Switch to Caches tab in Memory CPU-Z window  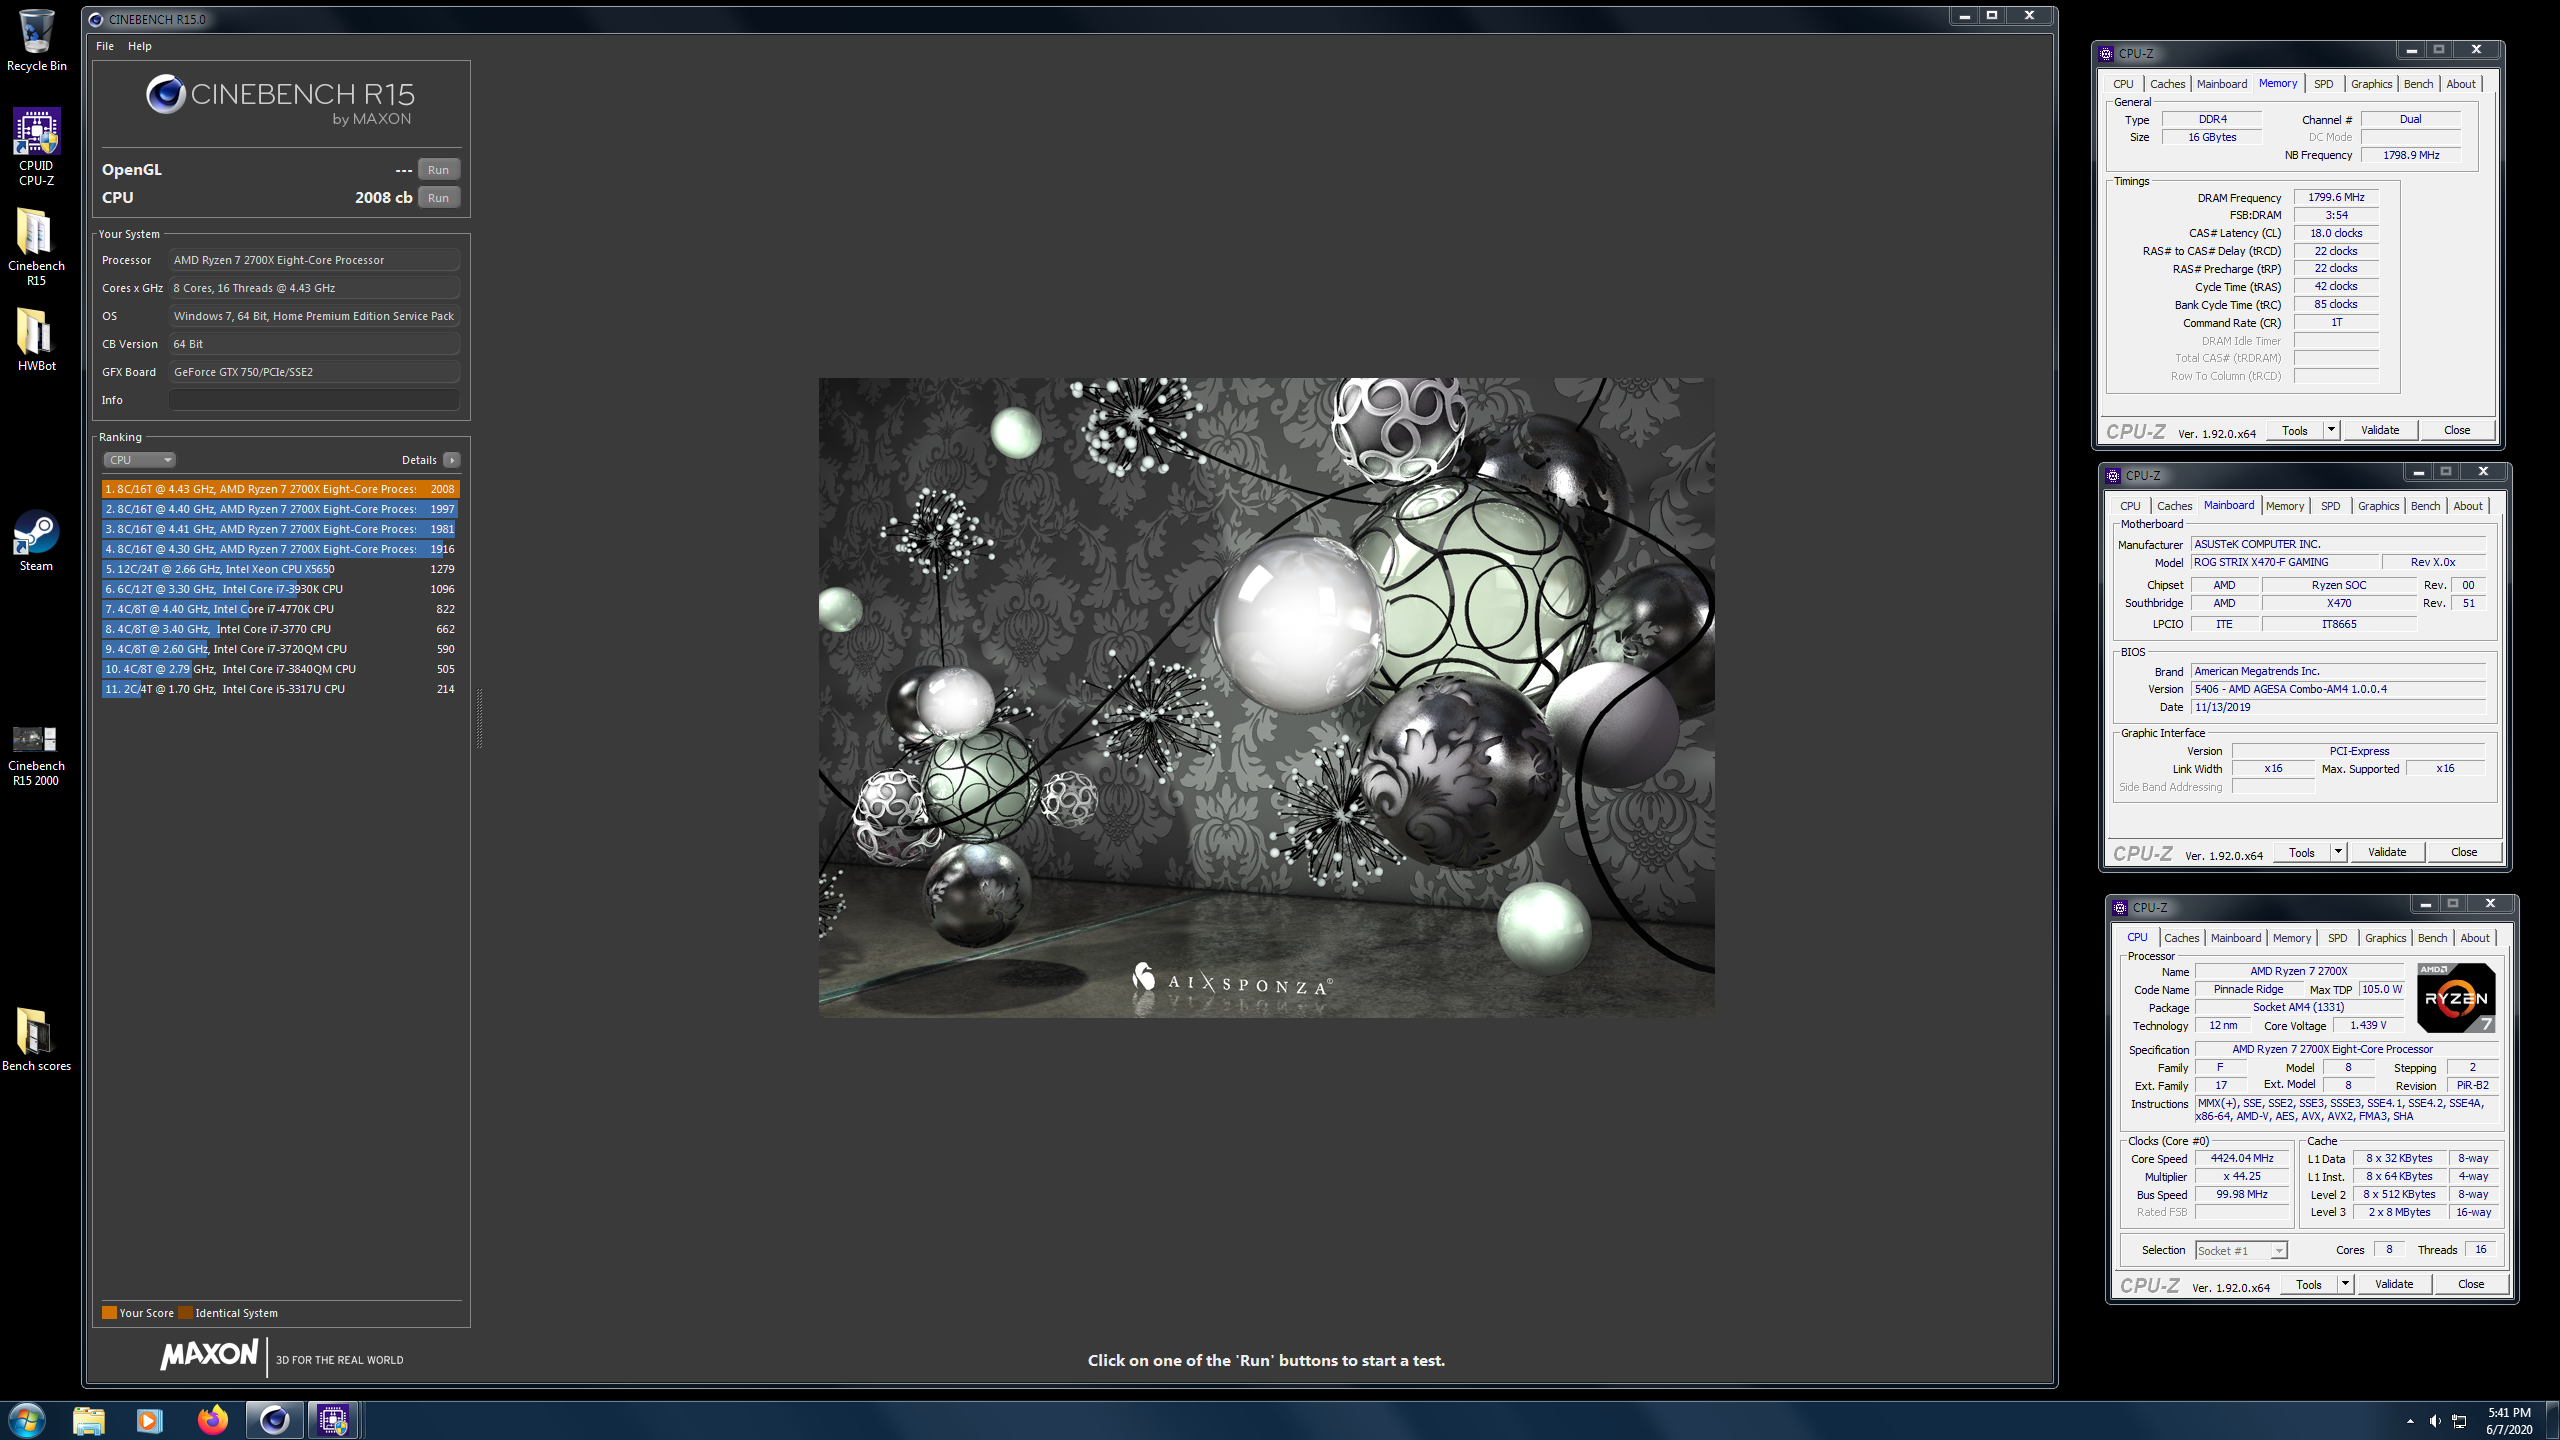coord(2167,84)
